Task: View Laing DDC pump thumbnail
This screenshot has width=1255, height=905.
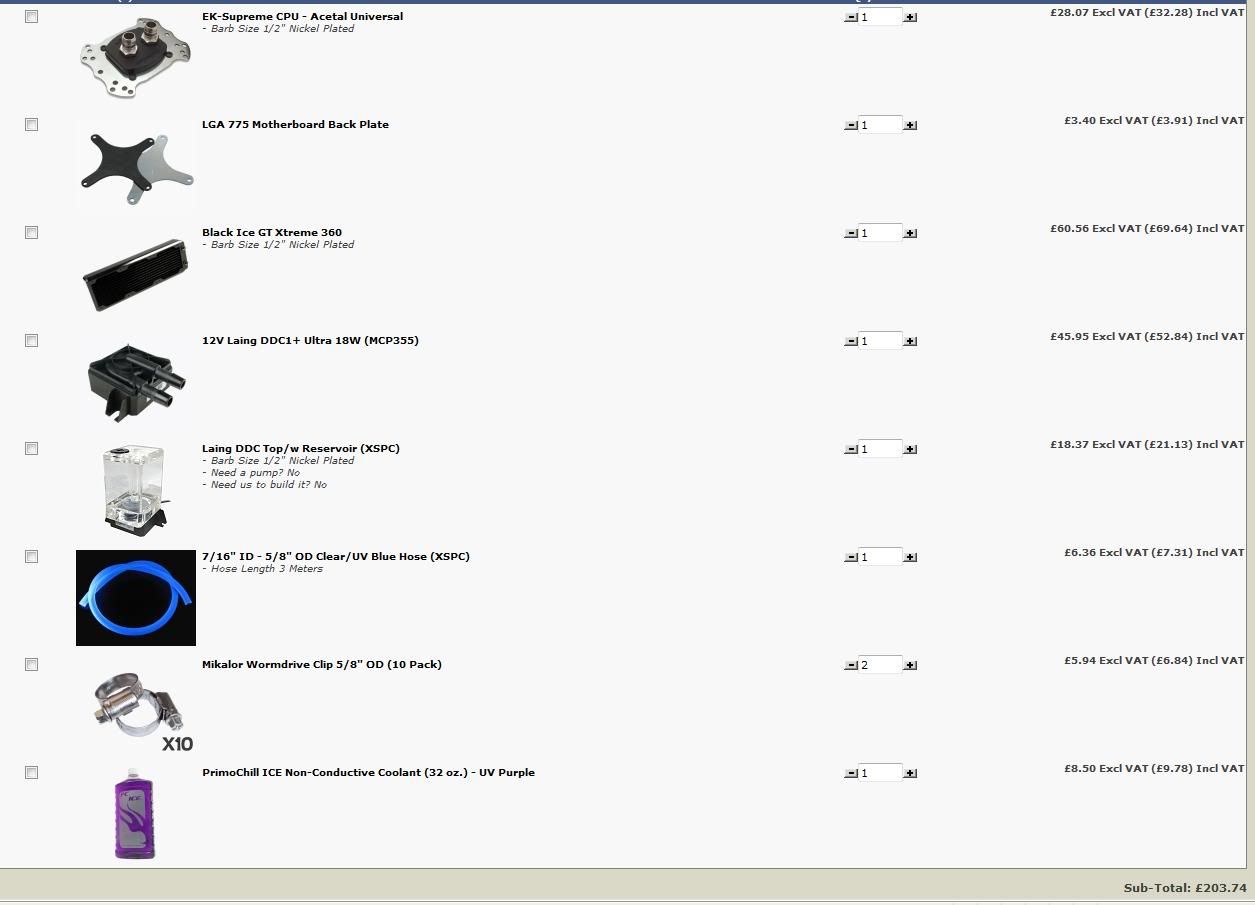Action: tap(136, 381)
